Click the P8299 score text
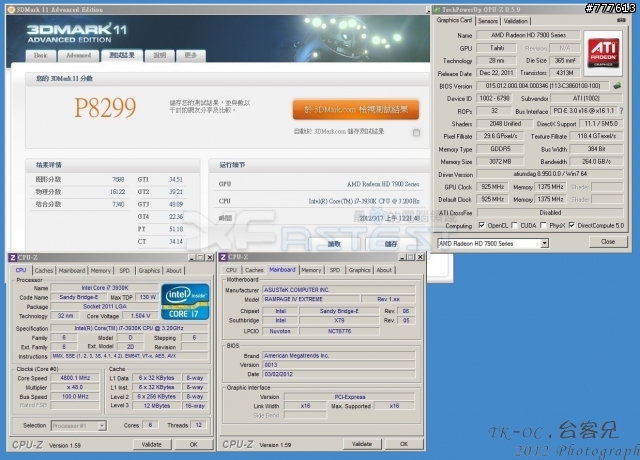640x460 pixels. click(x=105, y=108)
